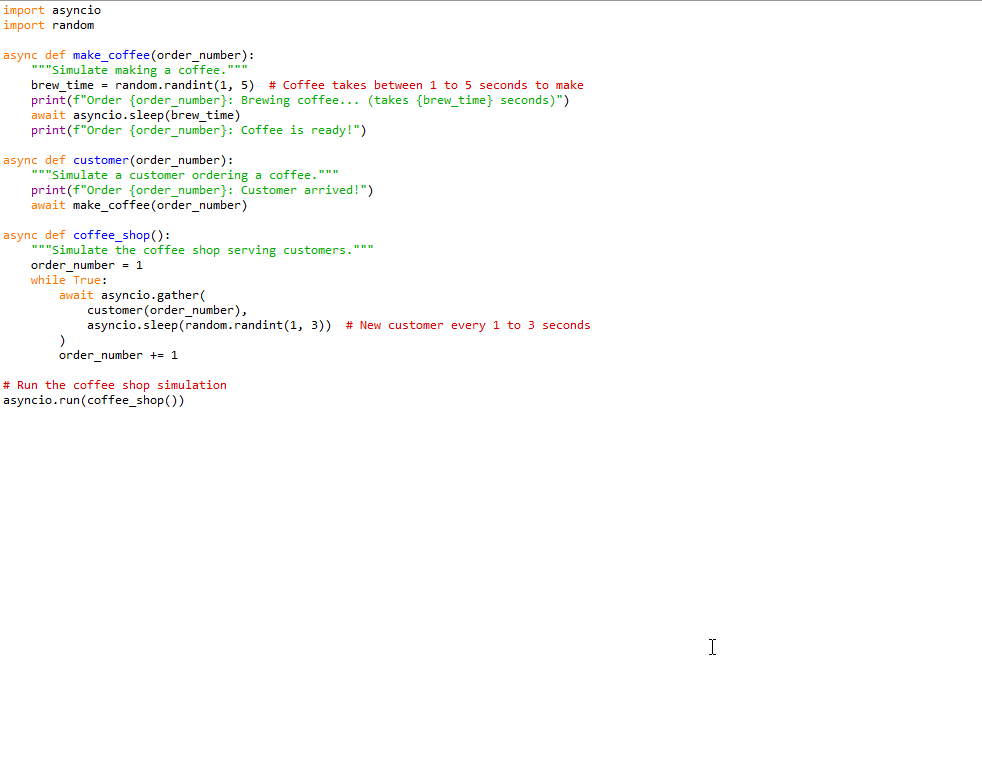Click the Coffee is ready print line

[x=185, y=129]
